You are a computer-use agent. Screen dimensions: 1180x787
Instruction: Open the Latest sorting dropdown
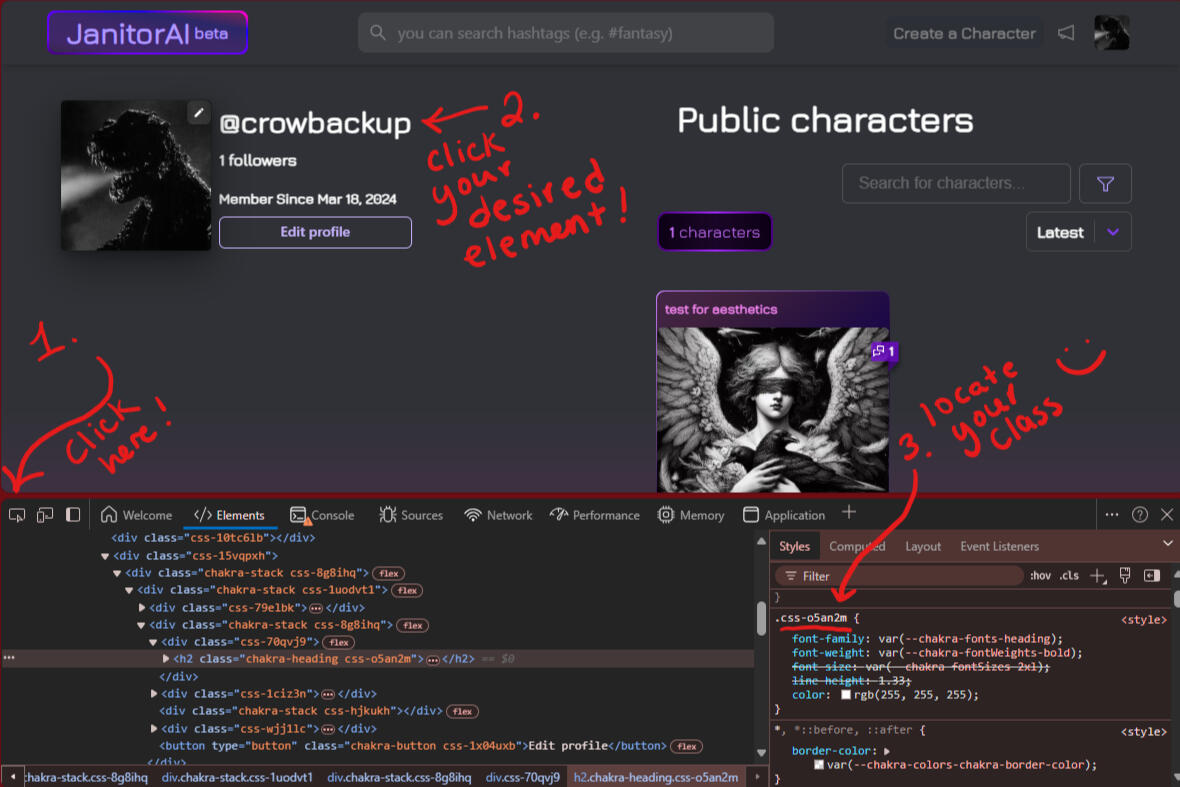(1078, 231)
